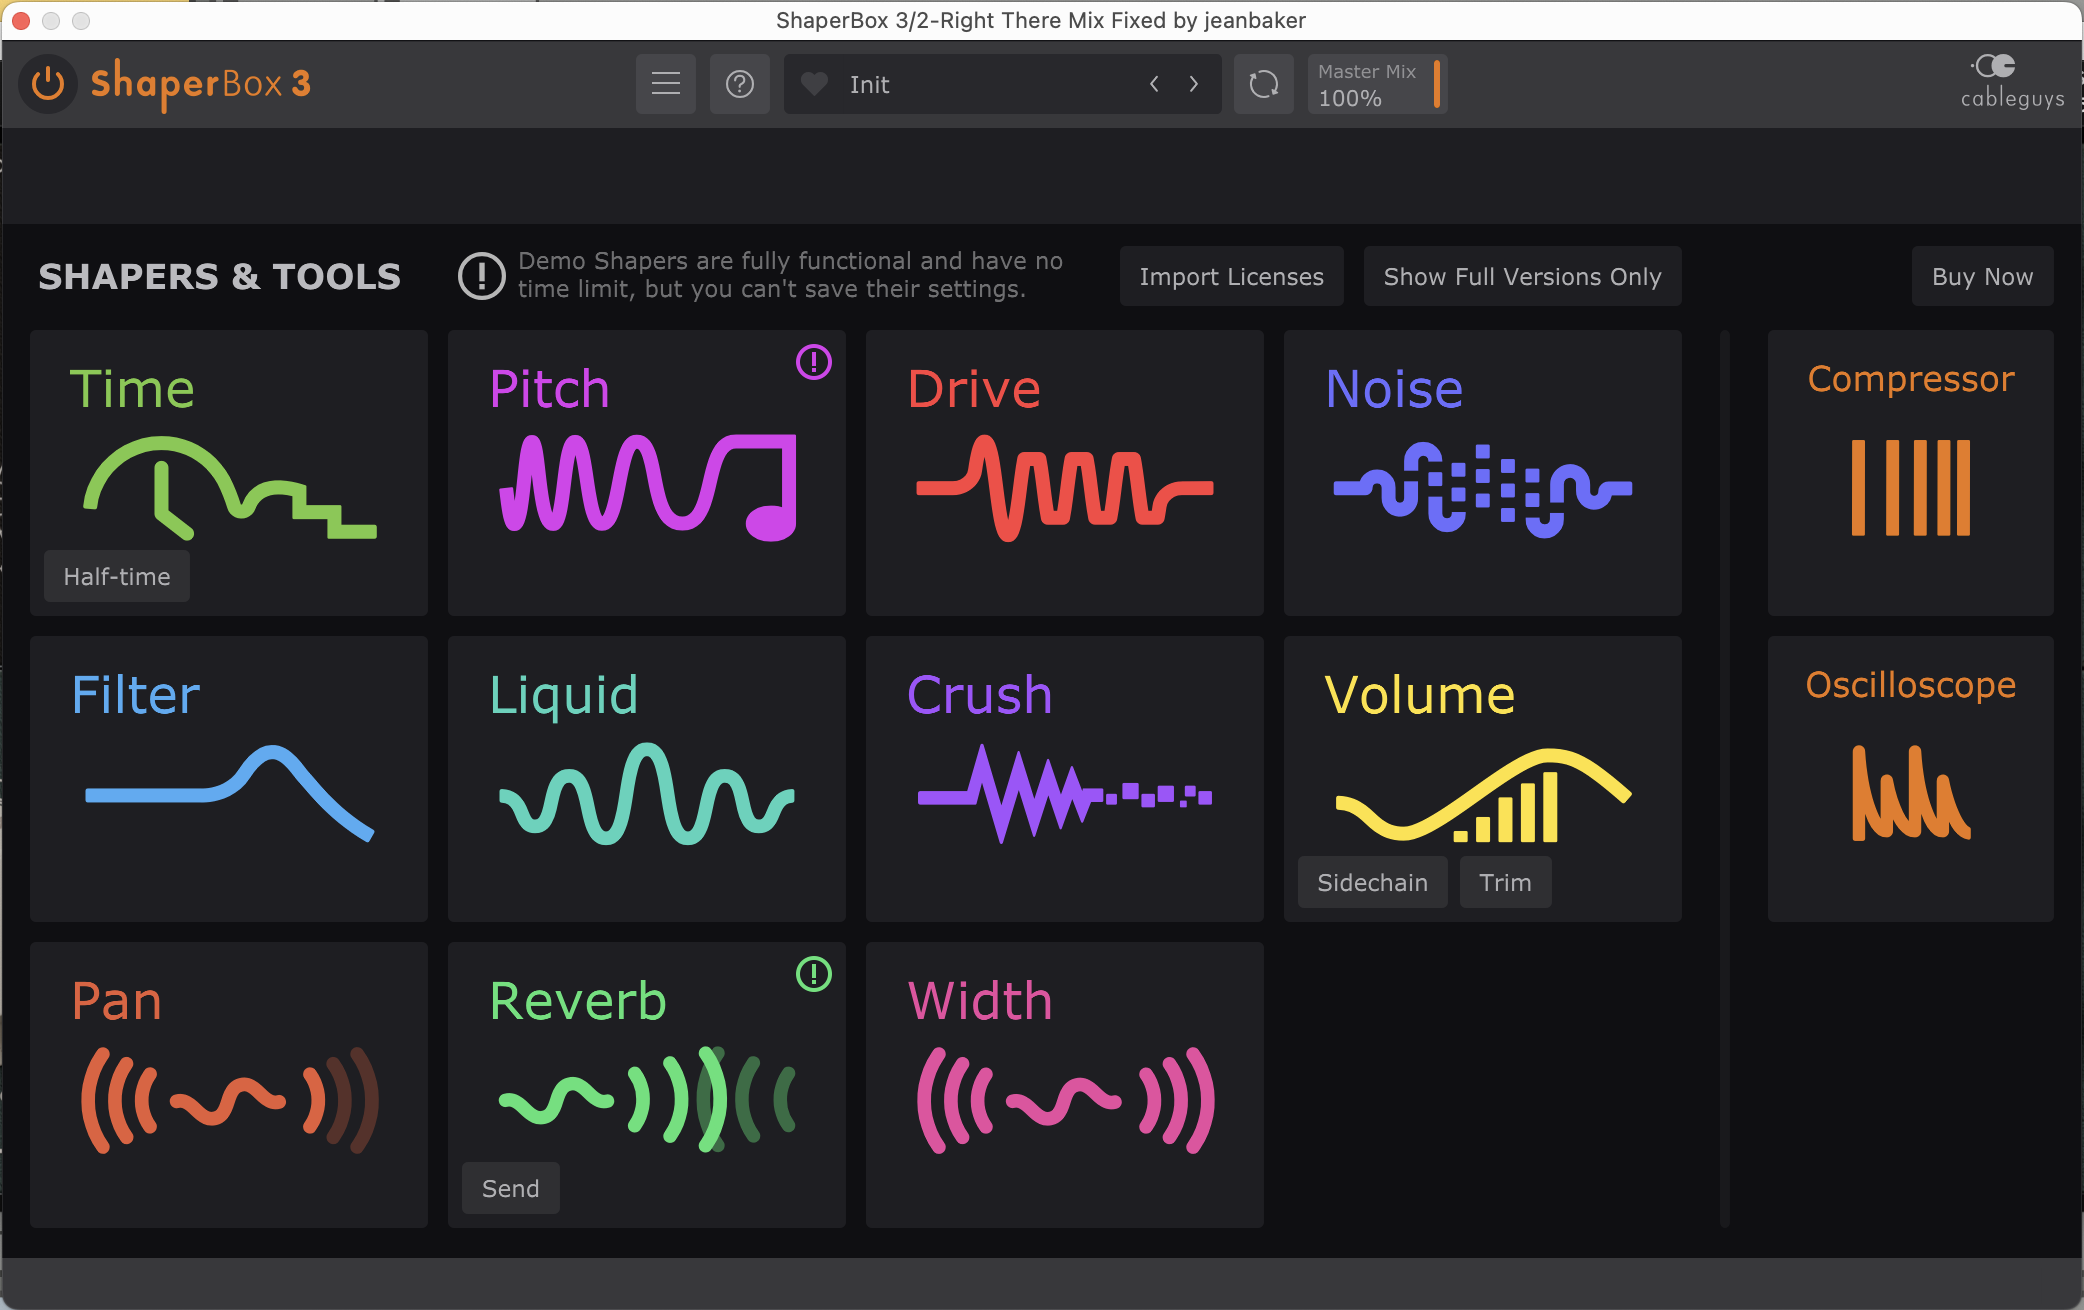Click the Buy Now button
2084x1310 pixels.
[1981, 276]
